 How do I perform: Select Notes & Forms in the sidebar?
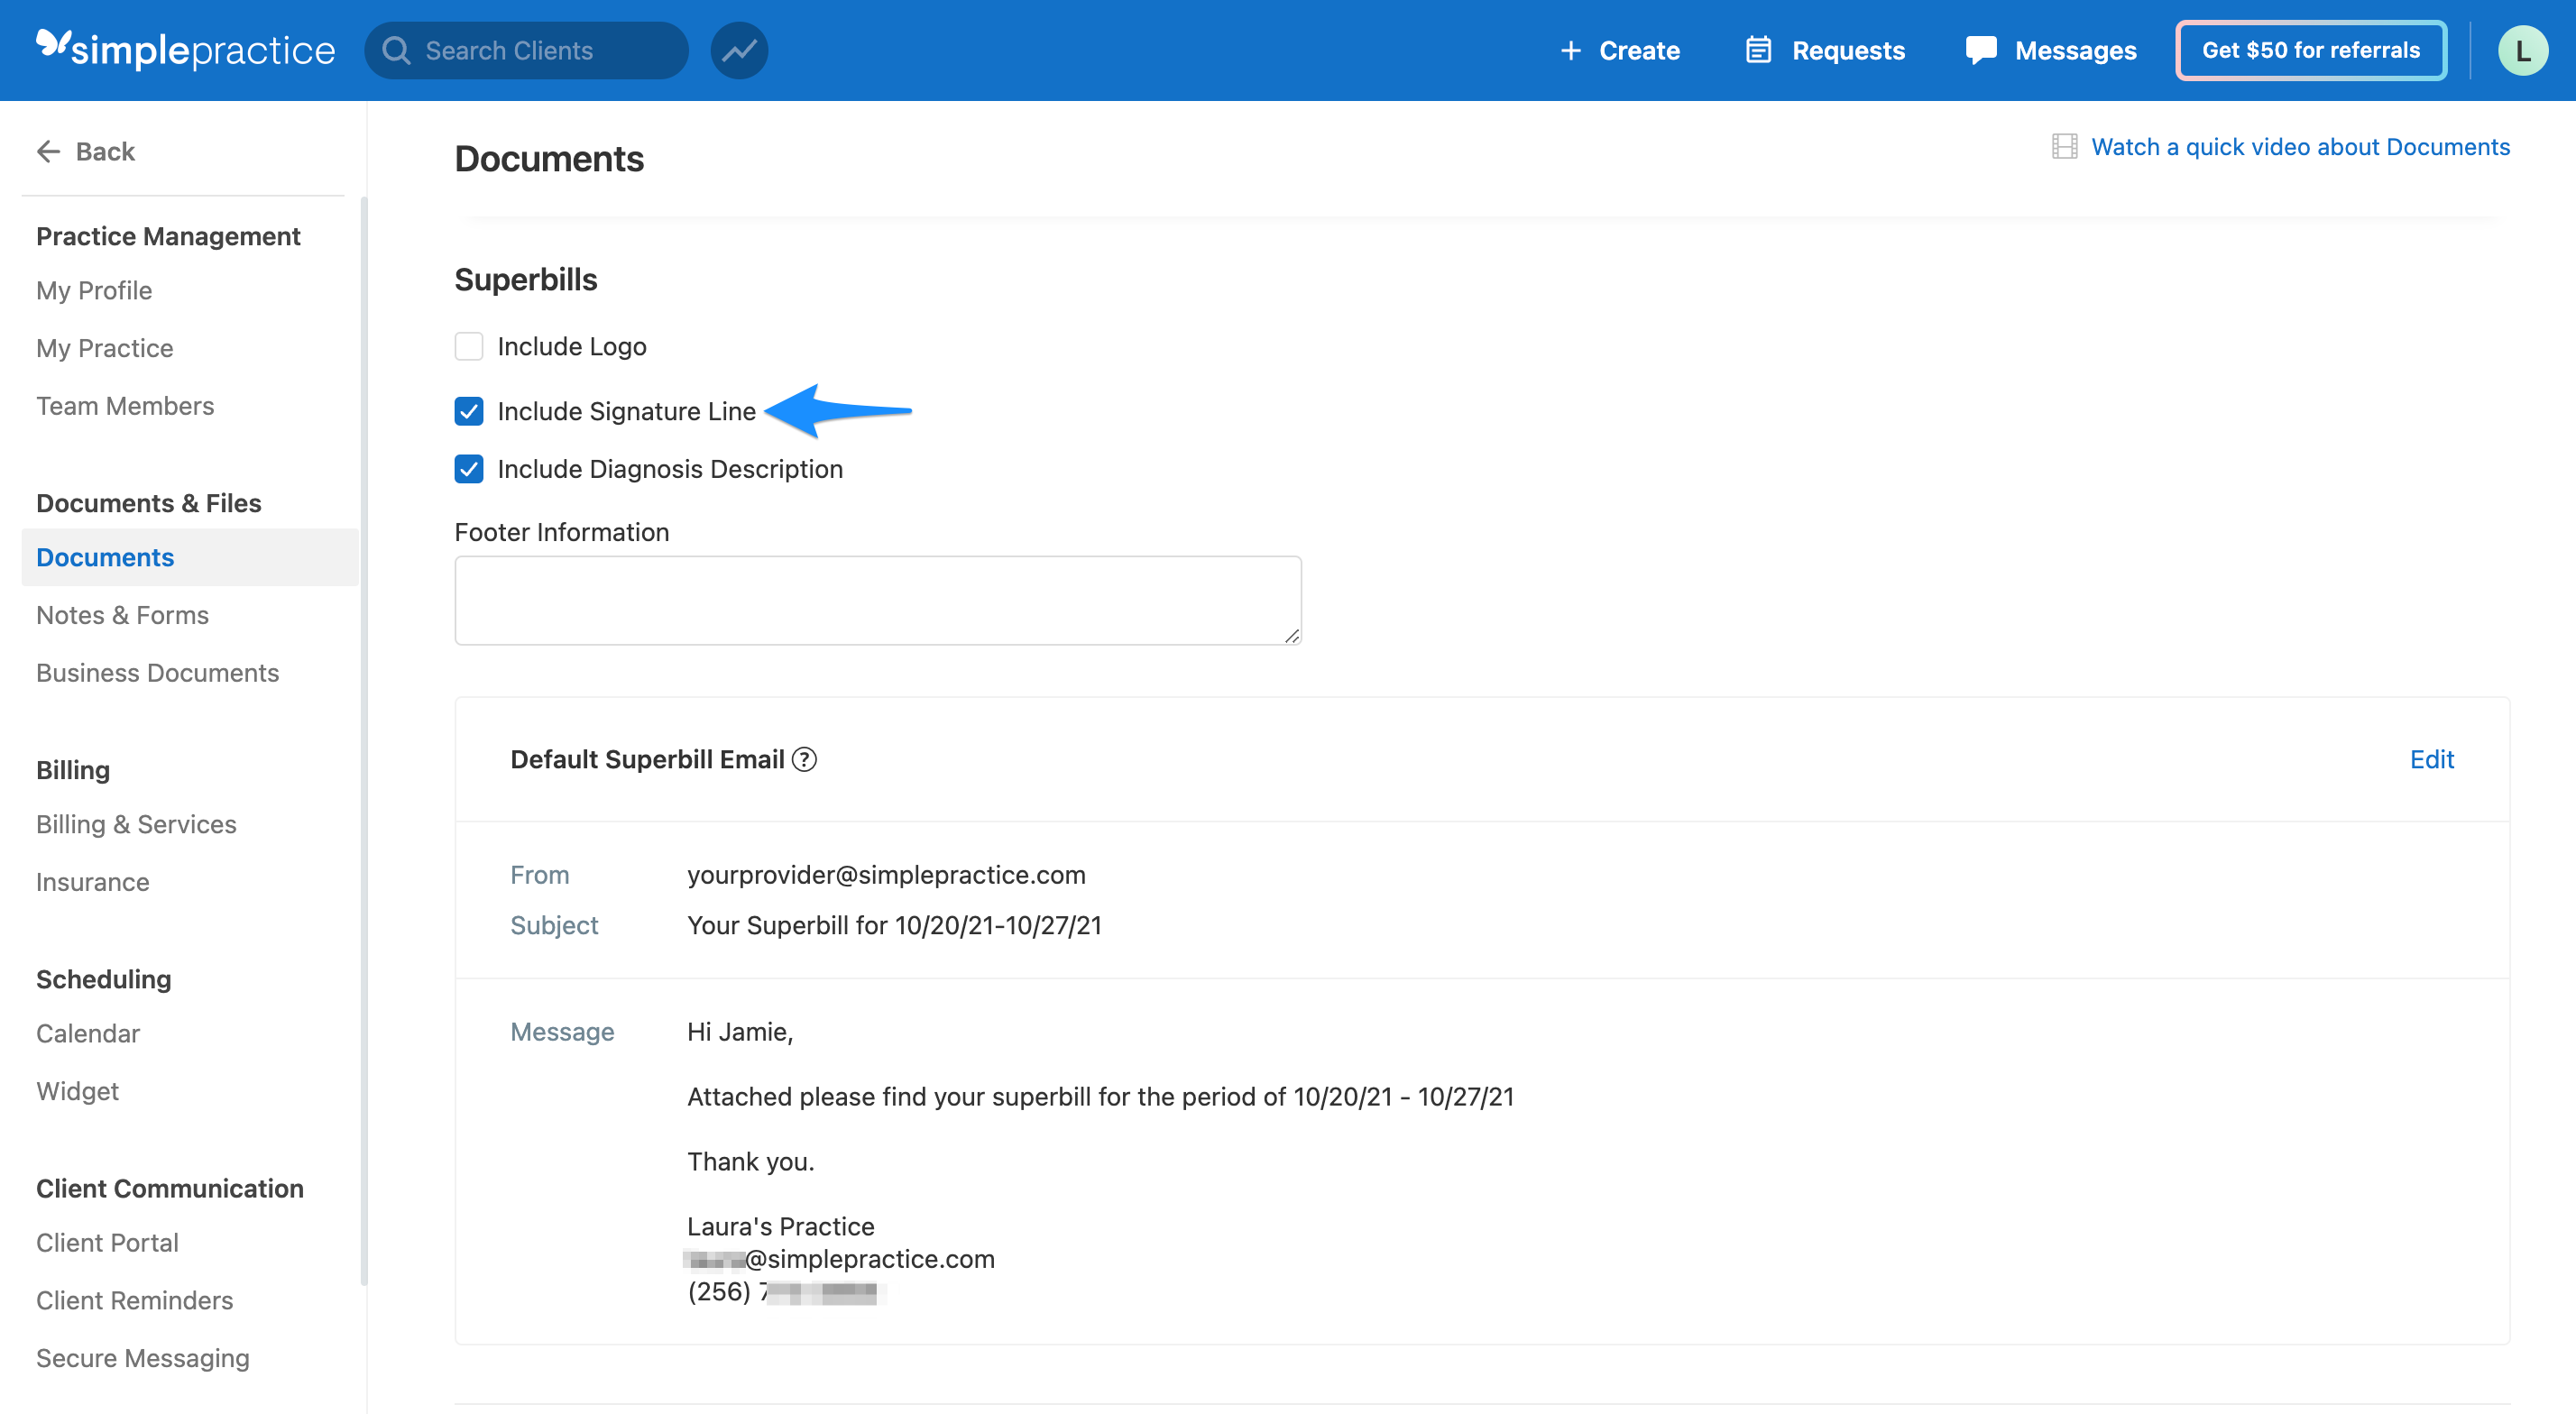(122, 615)
